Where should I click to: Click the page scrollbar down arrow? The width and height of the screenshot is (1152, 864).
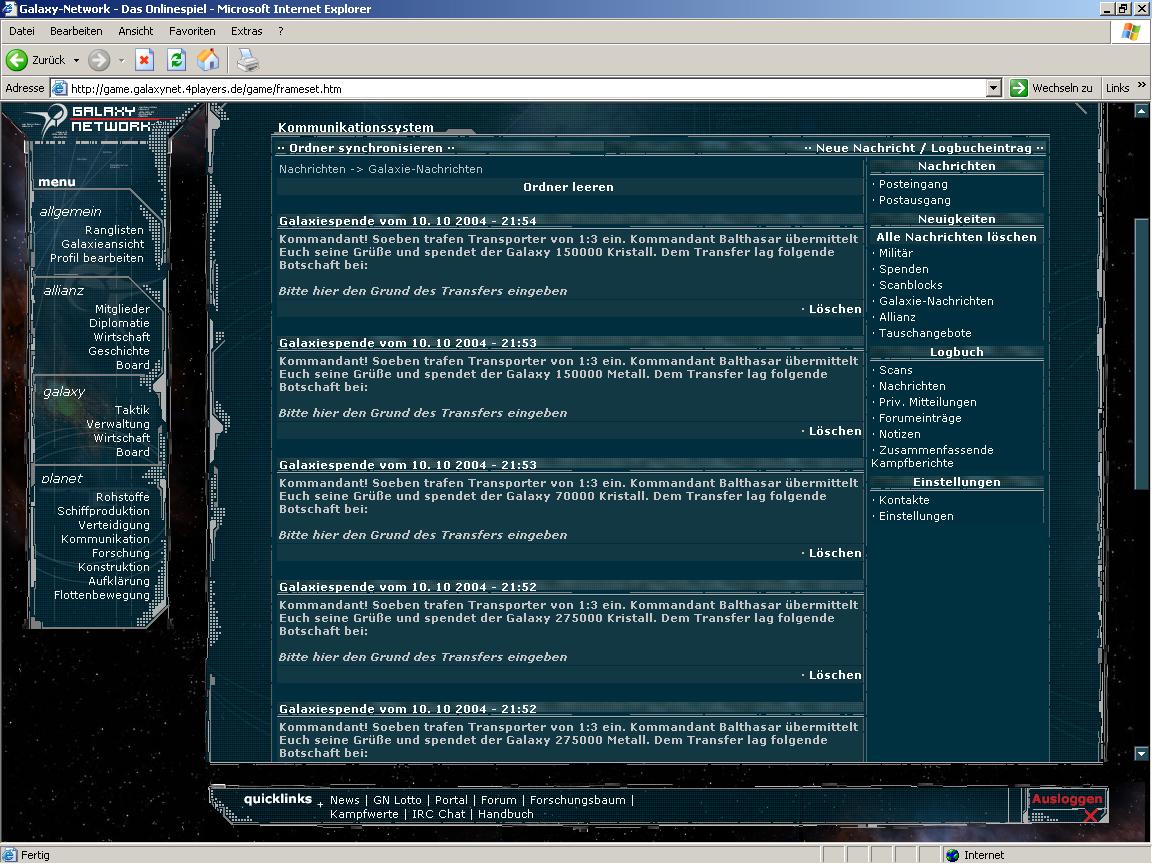(1141, 753)
